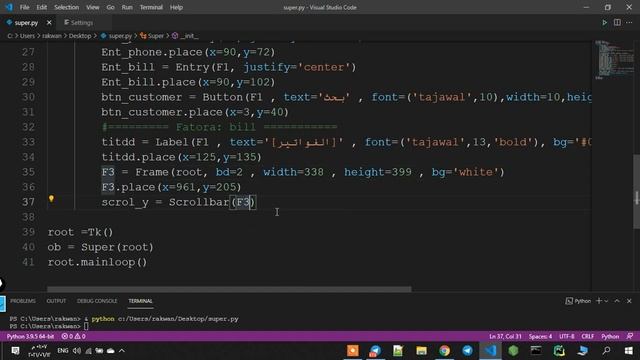
Task: Split the editor right
Action: point(617,22)
